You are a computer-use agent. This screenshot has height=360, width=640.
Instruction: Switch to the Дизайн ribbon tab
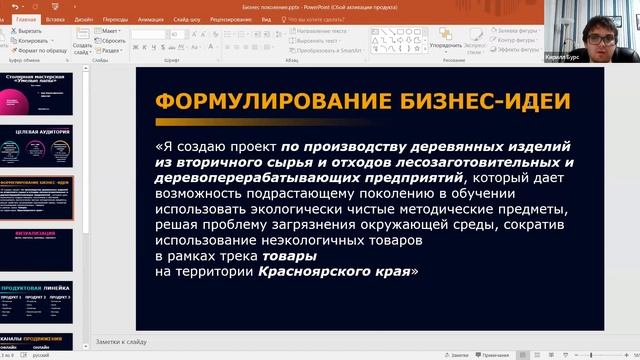[x=84, y=19]
